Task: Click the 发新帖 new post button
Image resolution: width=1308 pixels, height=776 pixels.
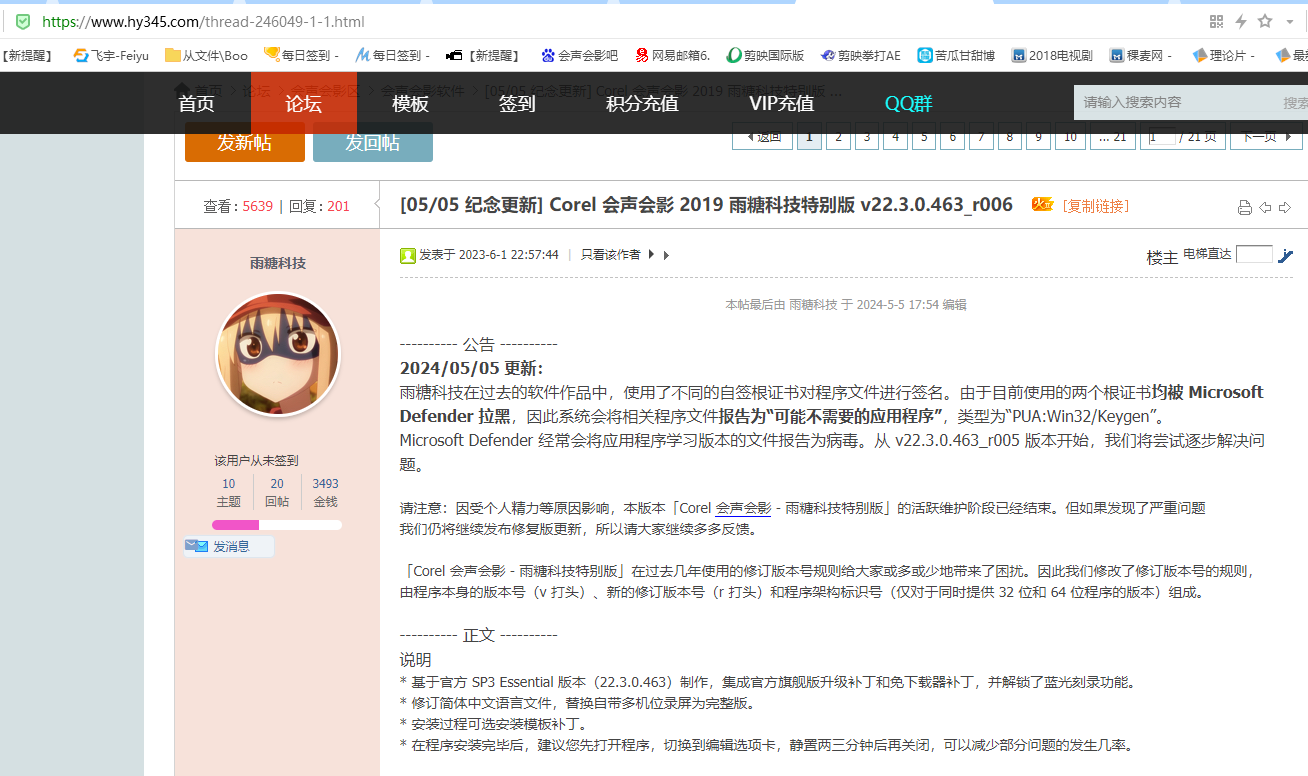Action: (x=245, y=142)
